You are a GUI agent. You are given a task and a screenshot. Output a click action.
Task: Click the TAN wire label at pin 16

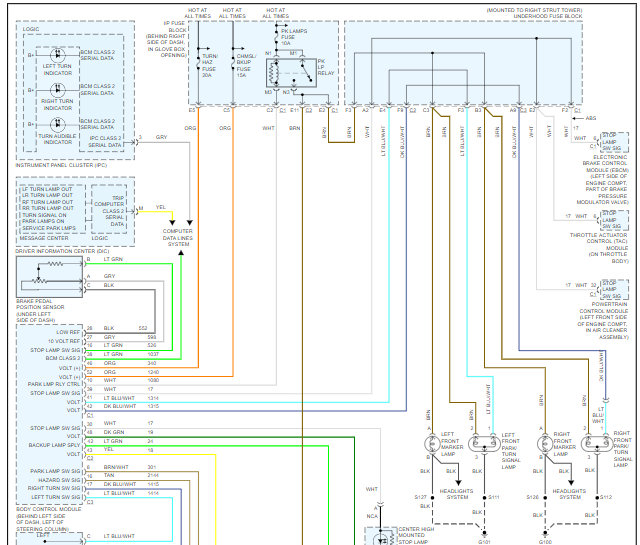[109, 475]
